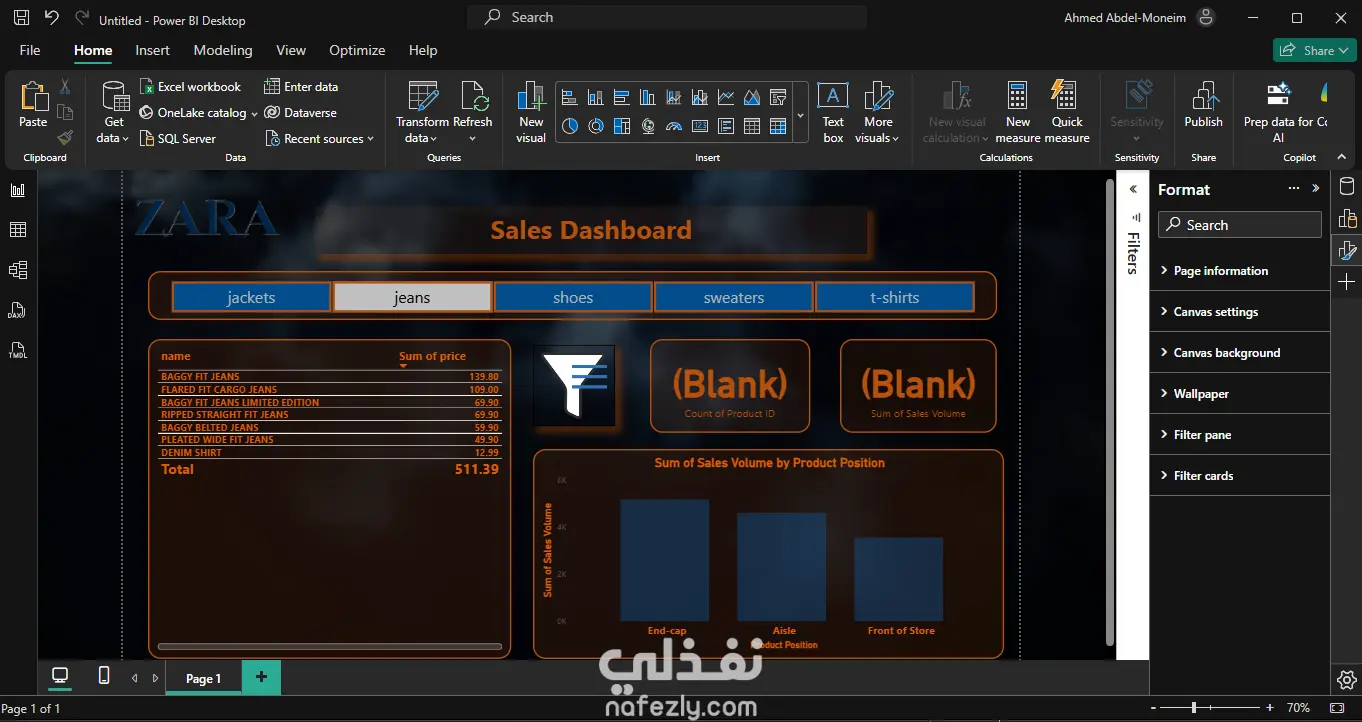Click the Share button
1362x722 pixels.
tap(1314, 50)
